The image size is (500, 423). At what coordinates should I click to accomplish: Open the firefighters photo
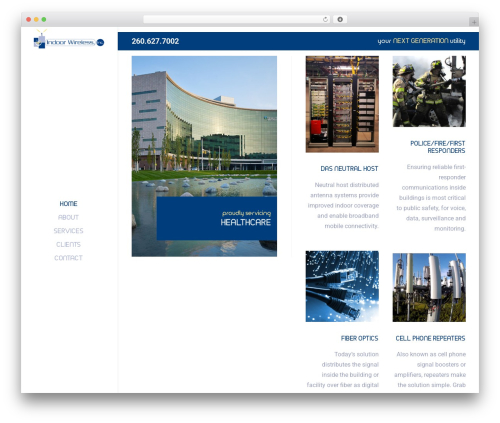pyautogui.click(x=429, y=91)
